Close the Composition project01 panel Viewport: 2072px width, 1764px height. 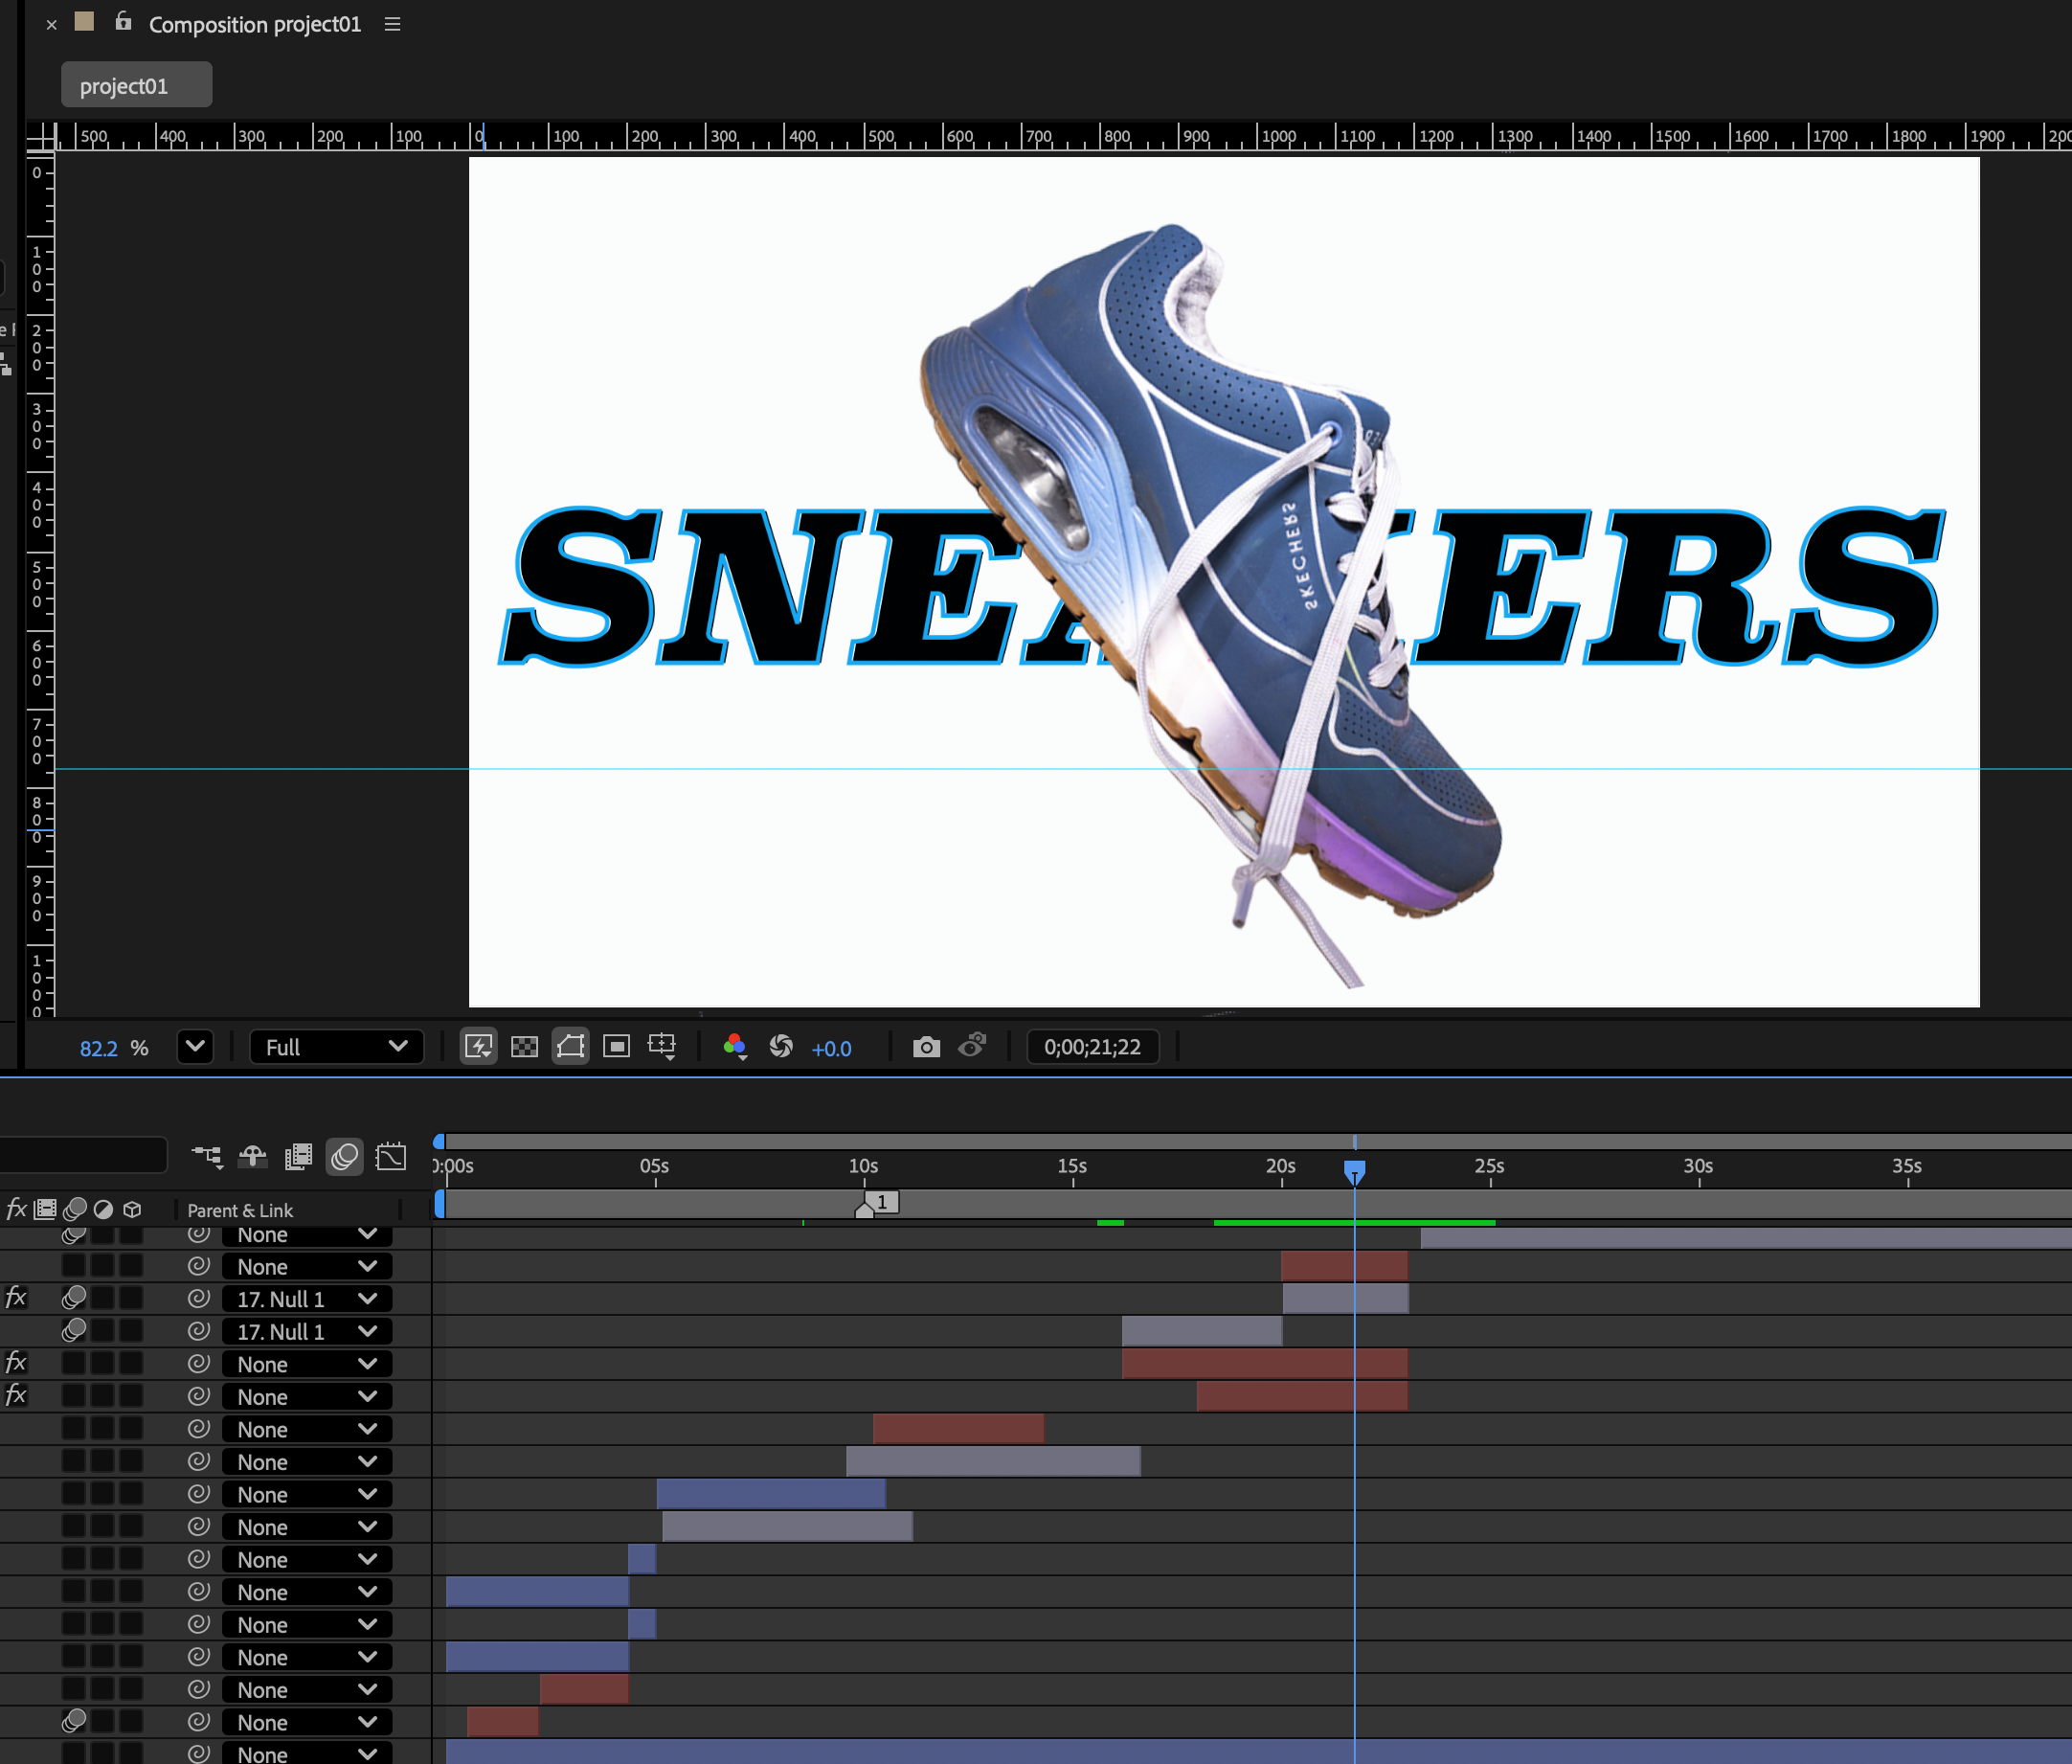[x=51, y=25]
